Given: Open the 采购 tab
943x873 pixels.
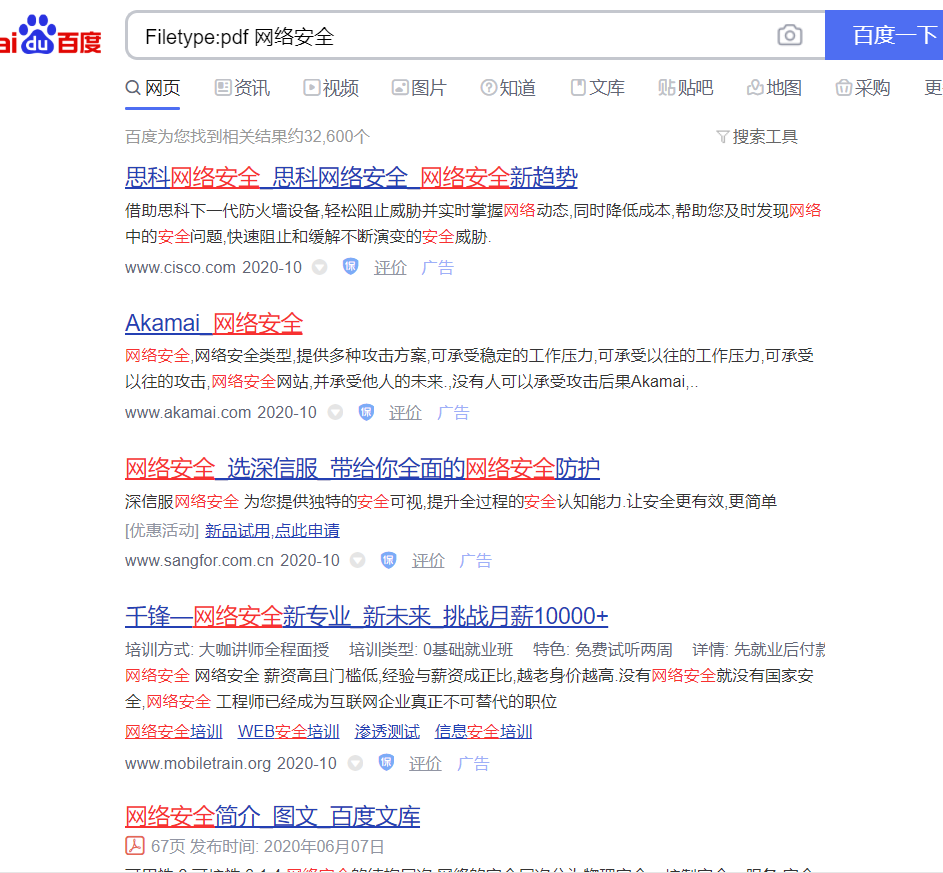Looking at the screenshot, I should (x=863, y=88).
